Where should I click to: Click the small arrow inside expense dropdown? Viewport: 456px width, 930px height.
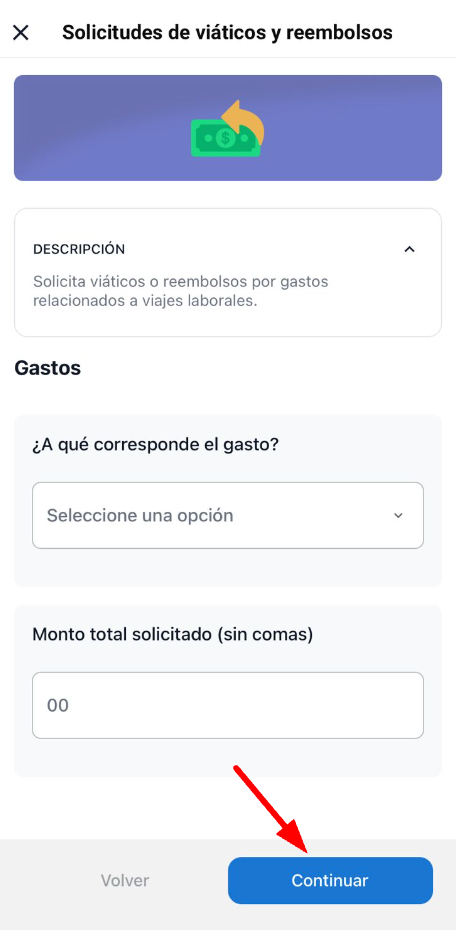[398, 515]
